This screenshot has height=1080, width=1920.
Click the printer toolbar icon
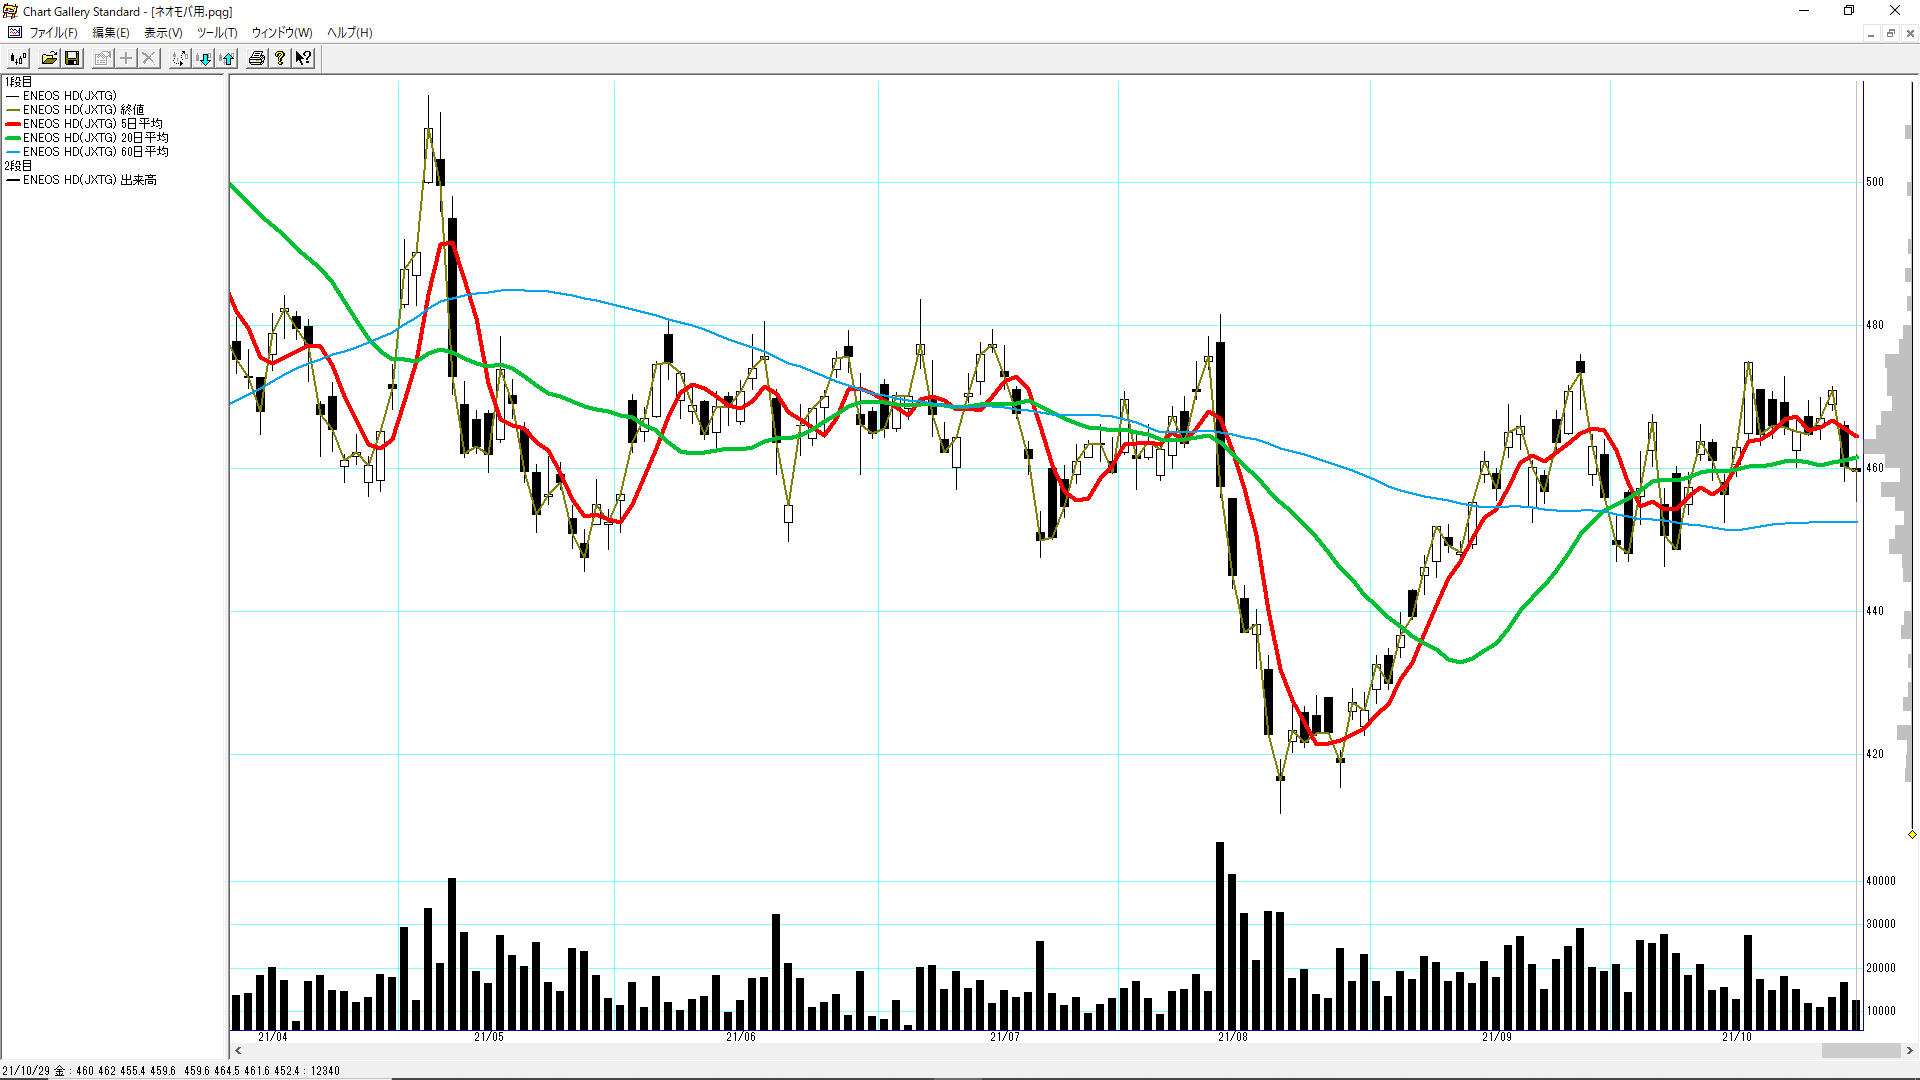(x=257, y=58)
